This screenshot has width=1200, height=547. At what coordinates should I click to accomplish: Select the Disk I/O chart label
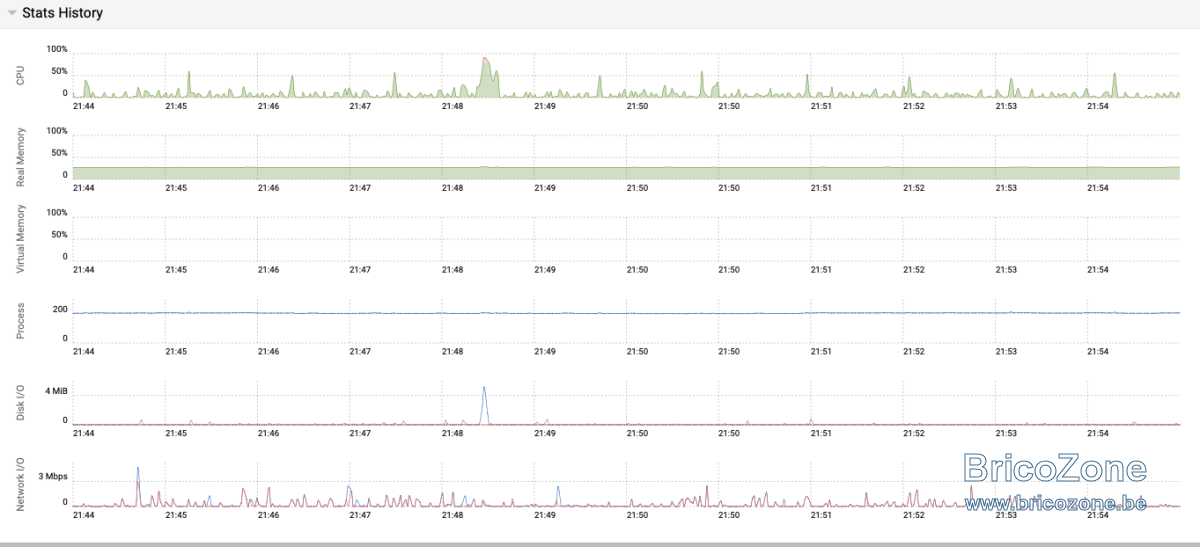tap(21, 401)
